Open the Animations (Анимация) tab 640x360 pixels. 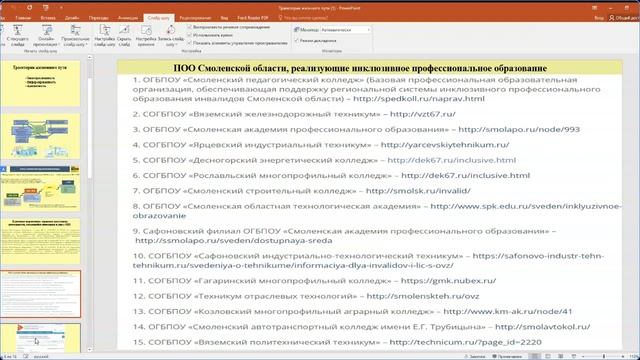coord(128,18)
